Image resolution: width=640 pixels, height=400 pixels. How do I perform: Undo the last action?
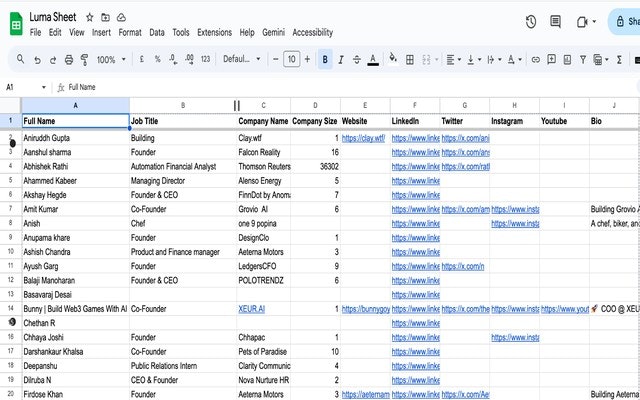(x=37, y=60)
